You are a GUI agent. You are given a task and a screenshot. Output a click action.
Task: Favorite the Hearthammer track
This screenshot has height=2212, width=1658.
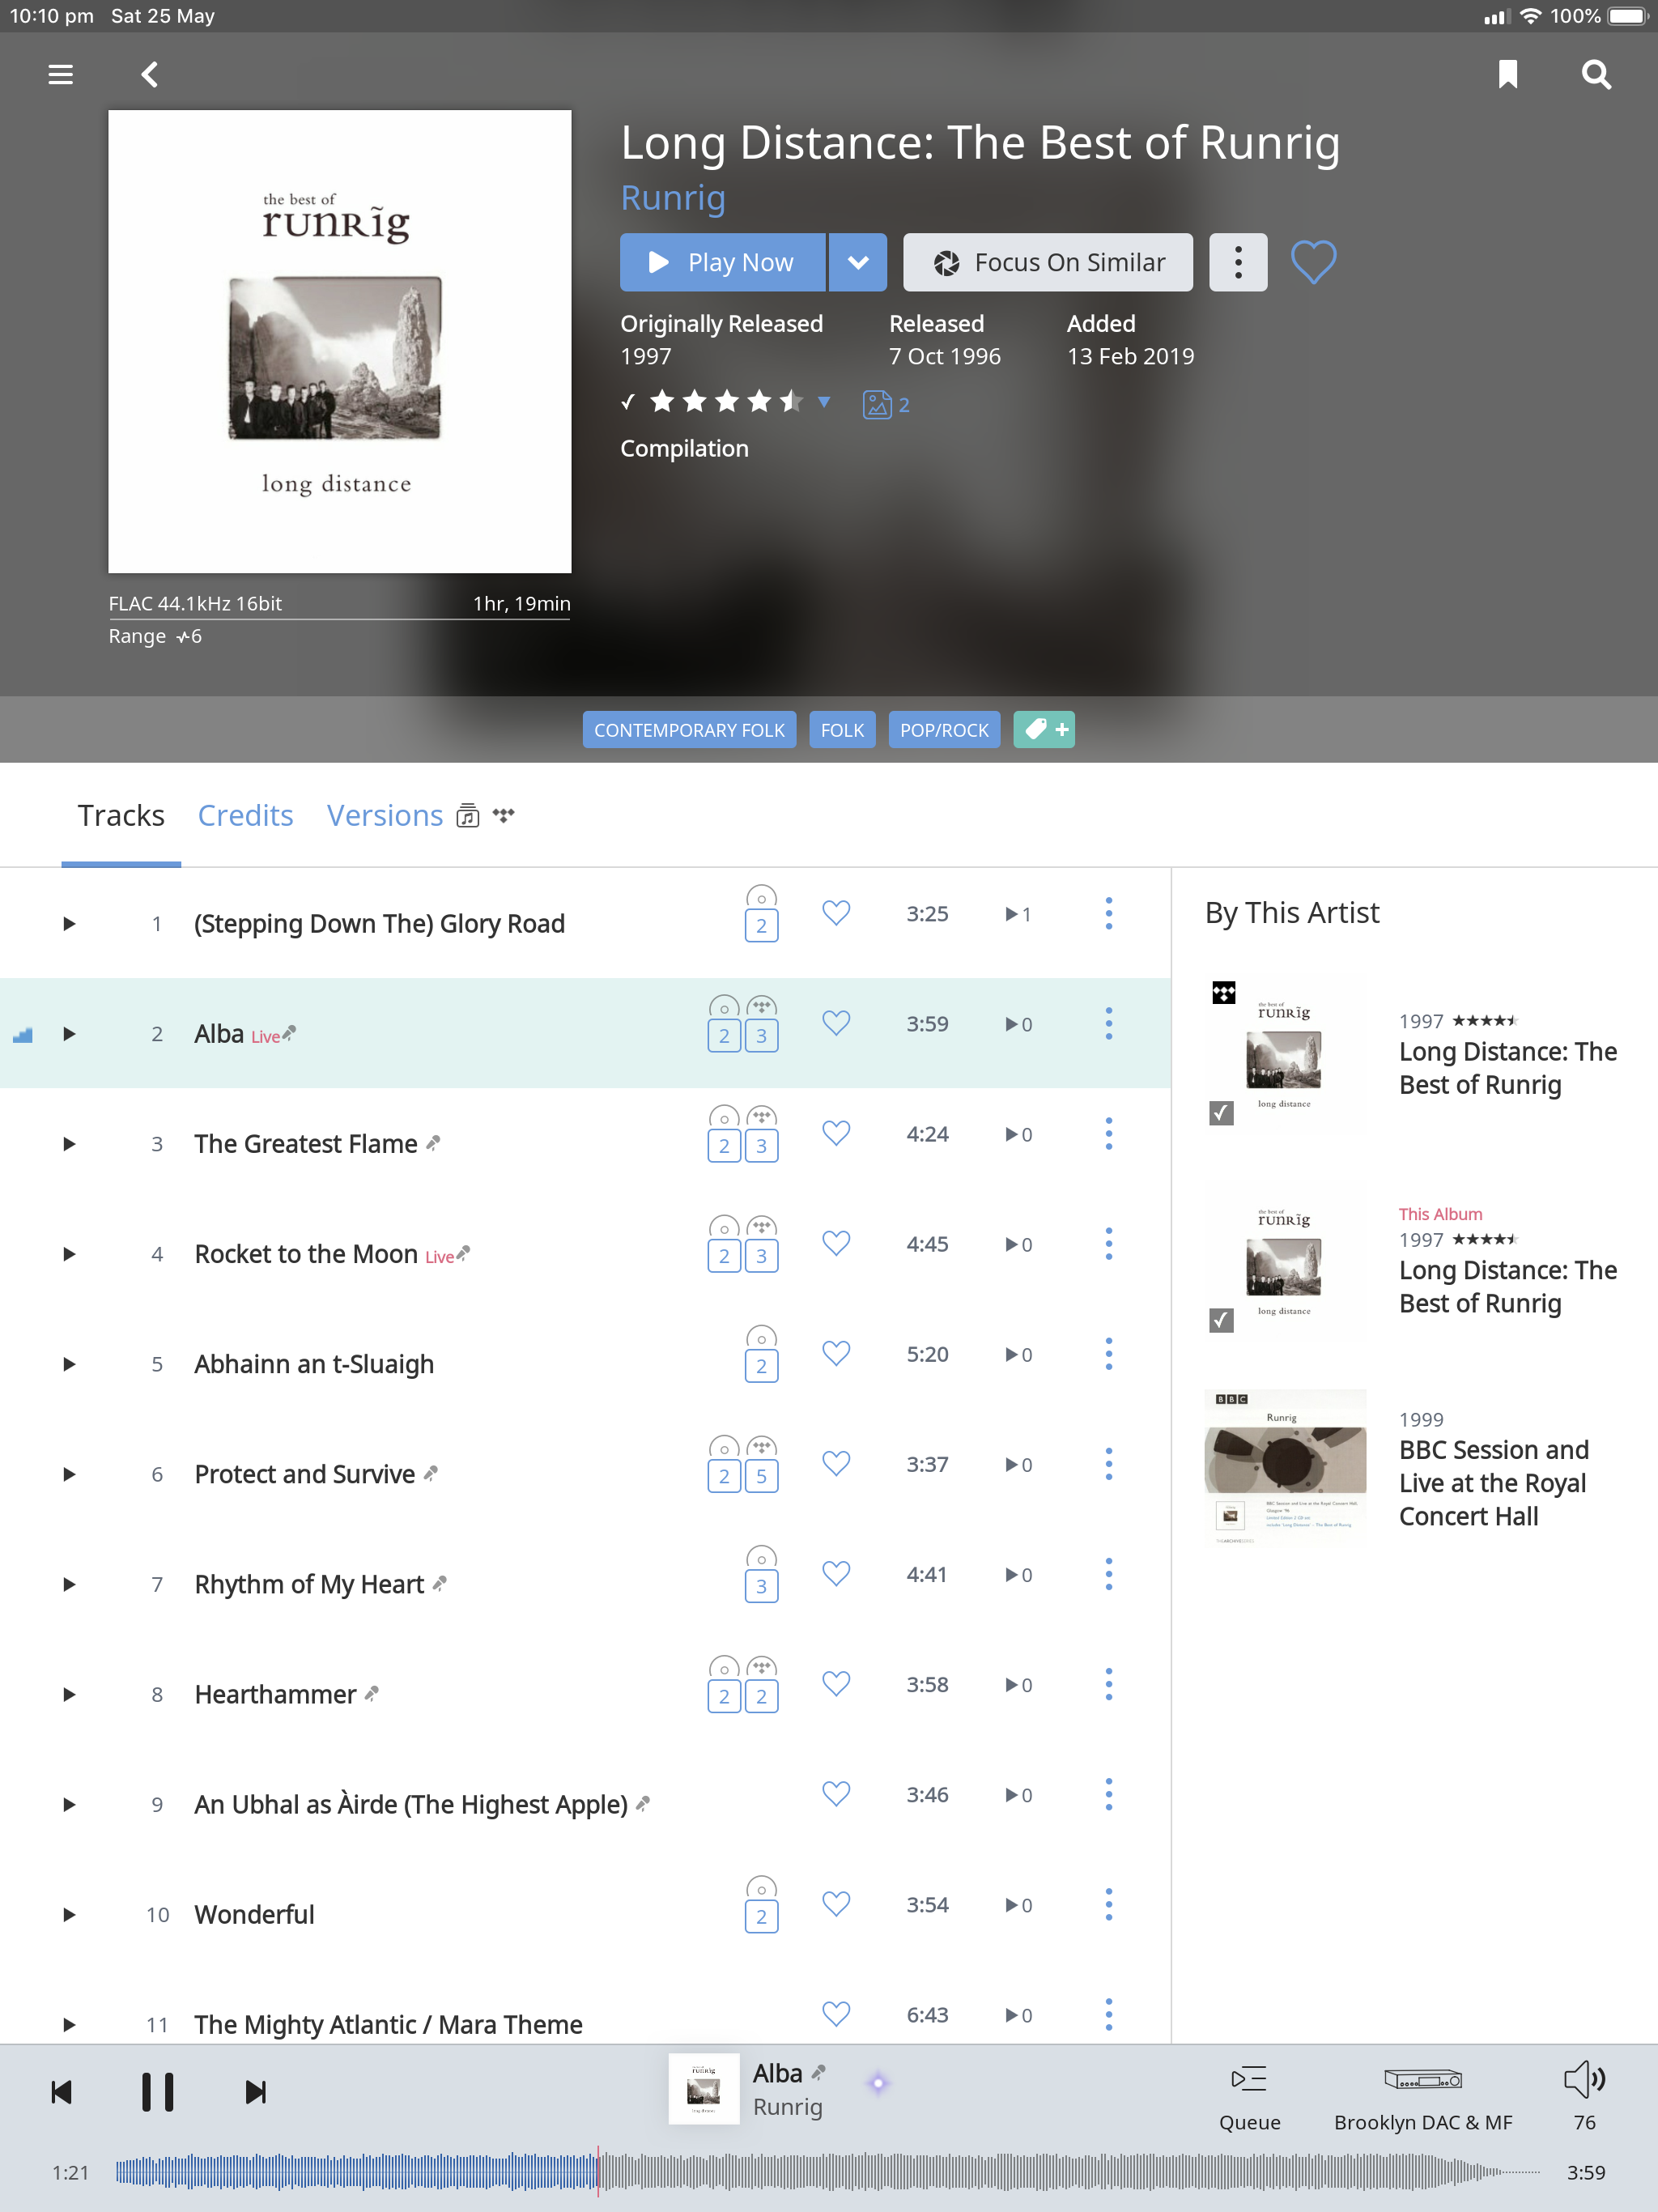point(836,1684)
